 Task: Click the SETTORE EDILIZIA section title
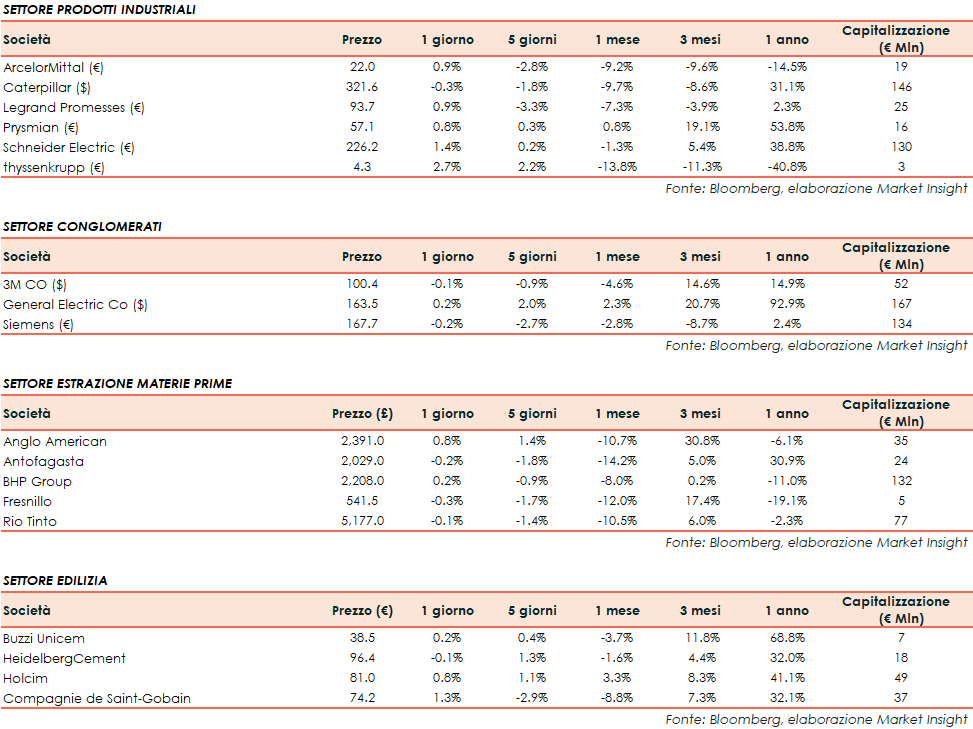[55, 580]
